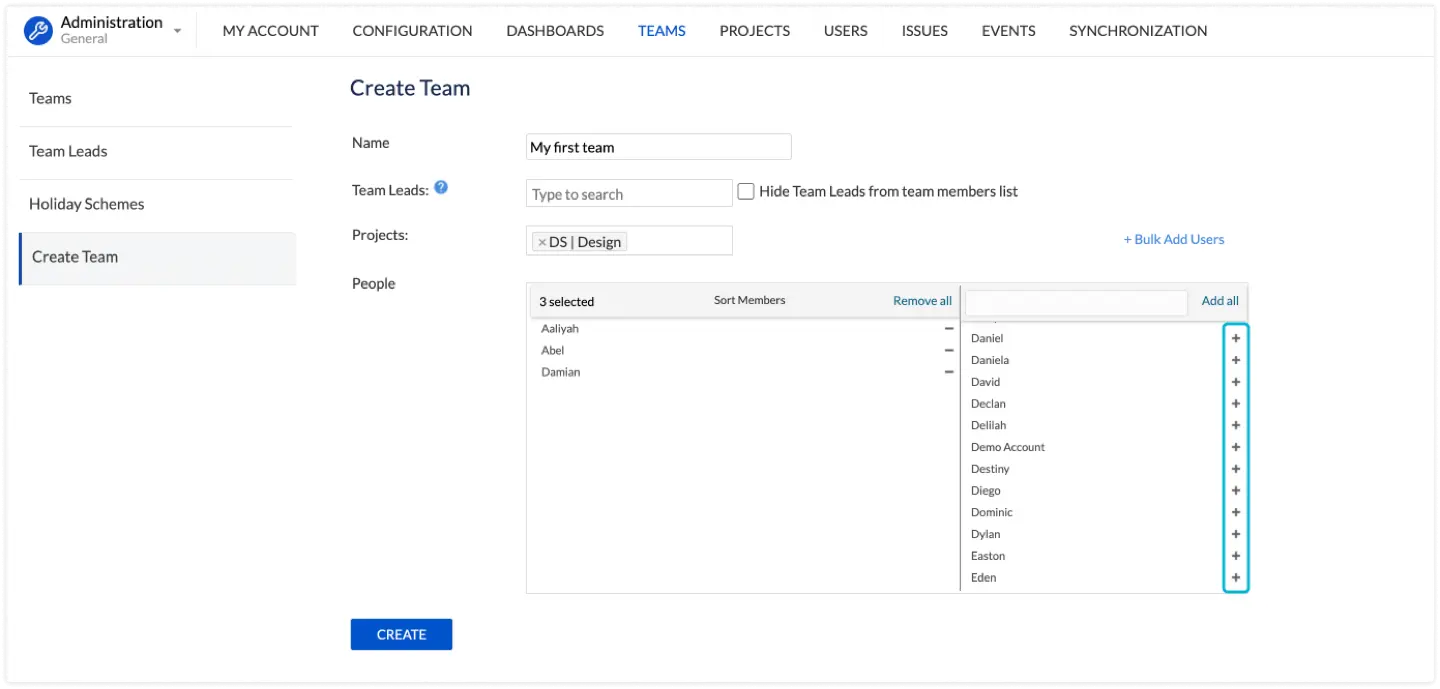Add Dominic to the team
This screenshot has width=1440, height=689.
(x=1236, y=512)
